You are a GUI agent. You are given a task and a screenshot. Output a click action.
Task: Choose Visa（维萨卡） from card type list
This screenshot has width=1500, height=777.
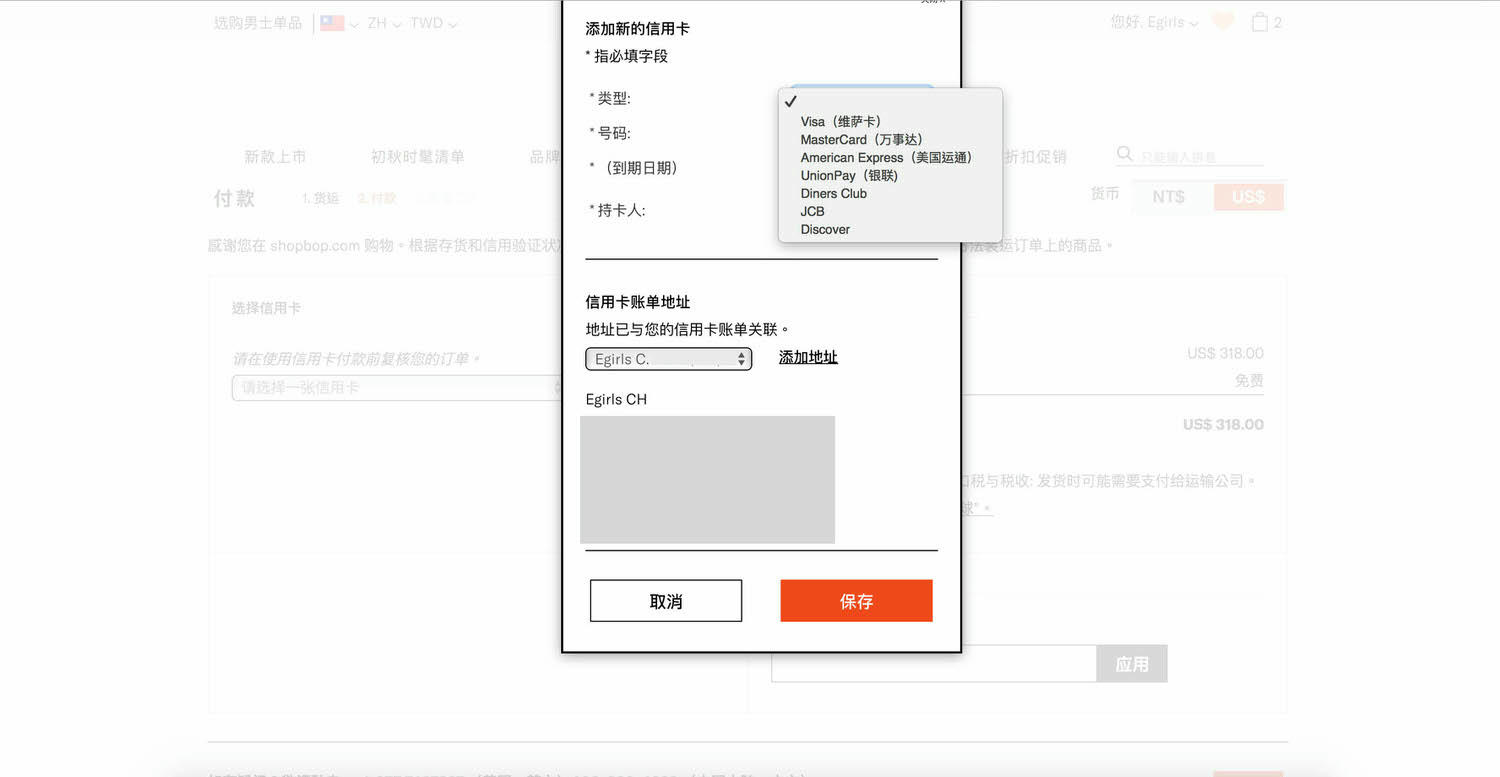[x=840, y=121]
